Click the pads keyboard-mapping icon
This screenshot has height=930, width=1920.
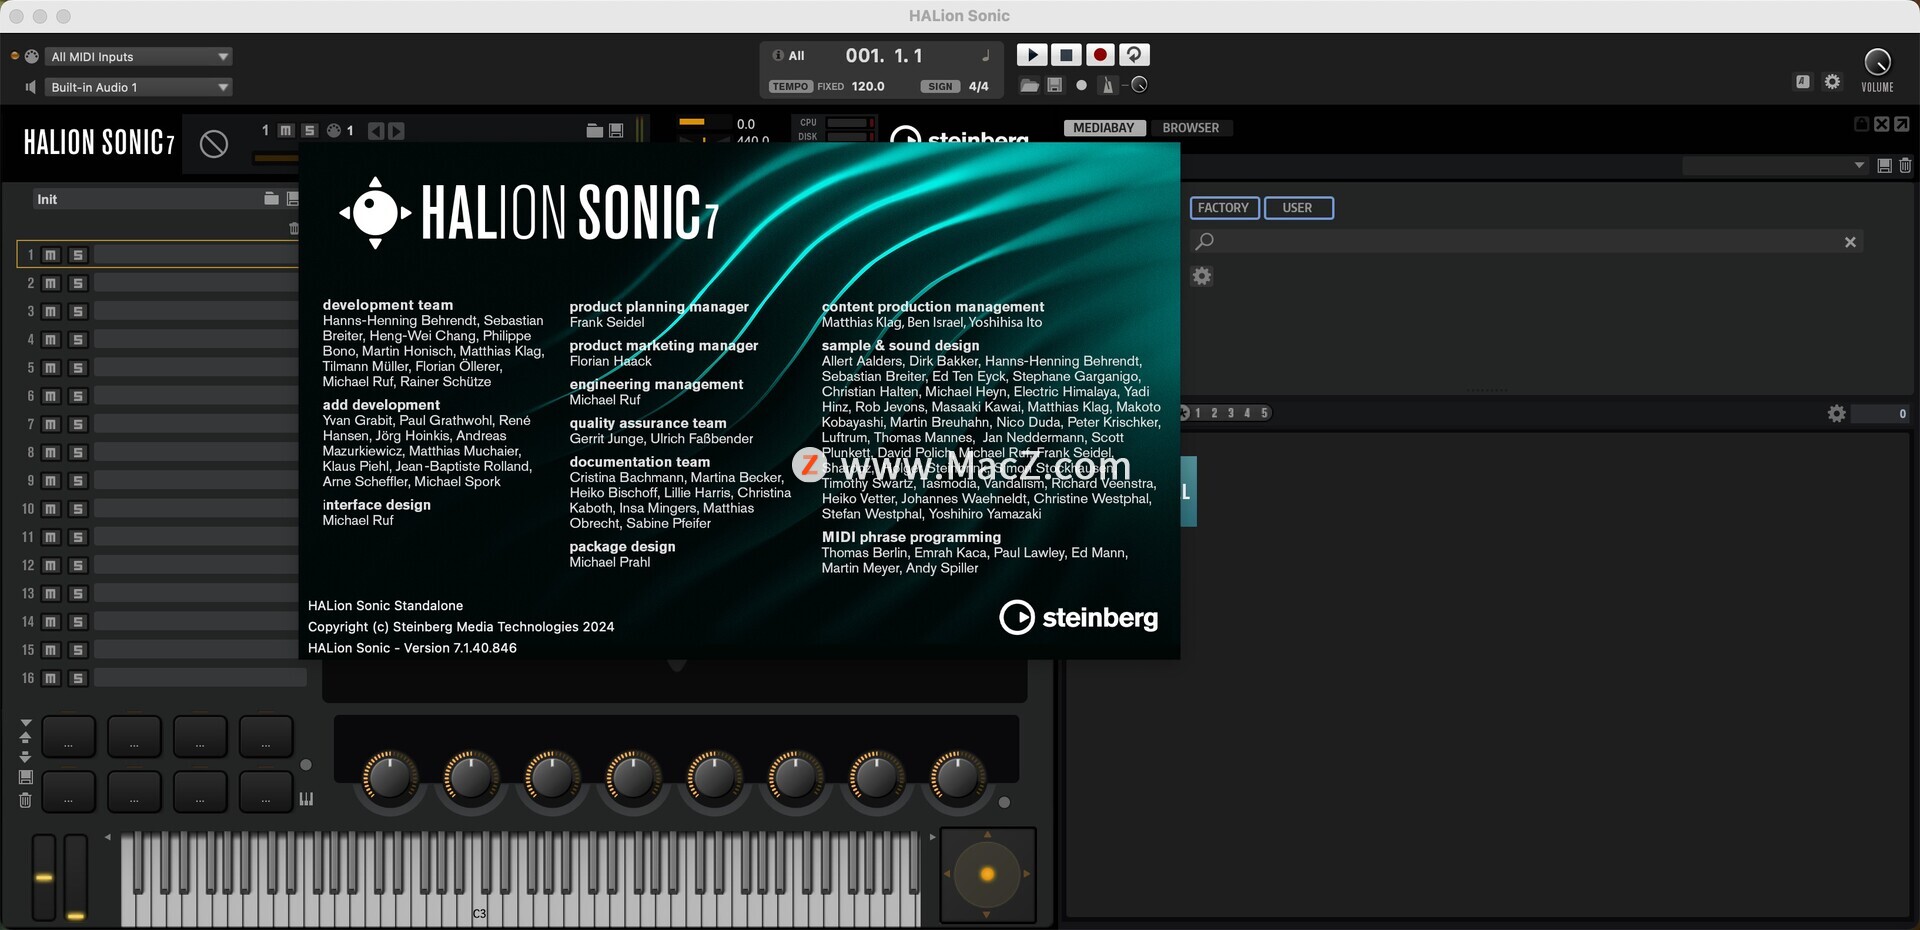click(x=306, y=799)
